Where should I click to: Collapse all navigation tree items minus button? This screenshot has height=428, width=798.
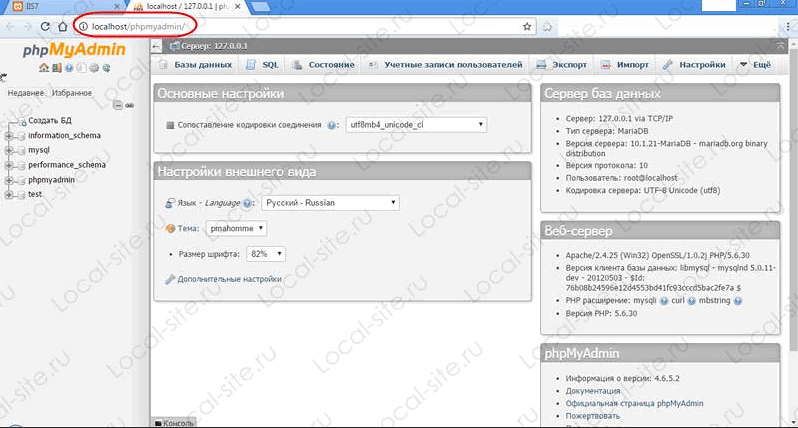coord(118,105)
